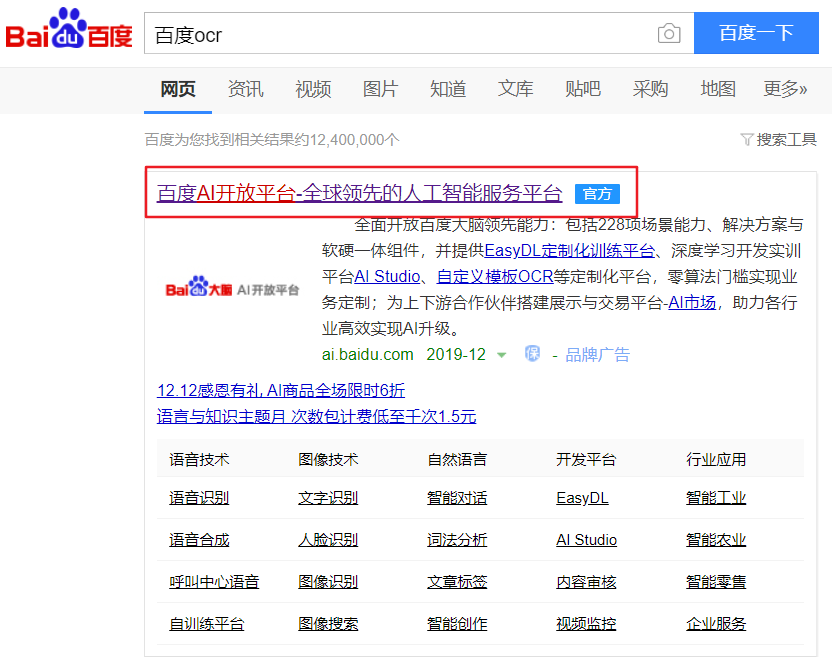Open the 视频监控 link

coord(586,624)
